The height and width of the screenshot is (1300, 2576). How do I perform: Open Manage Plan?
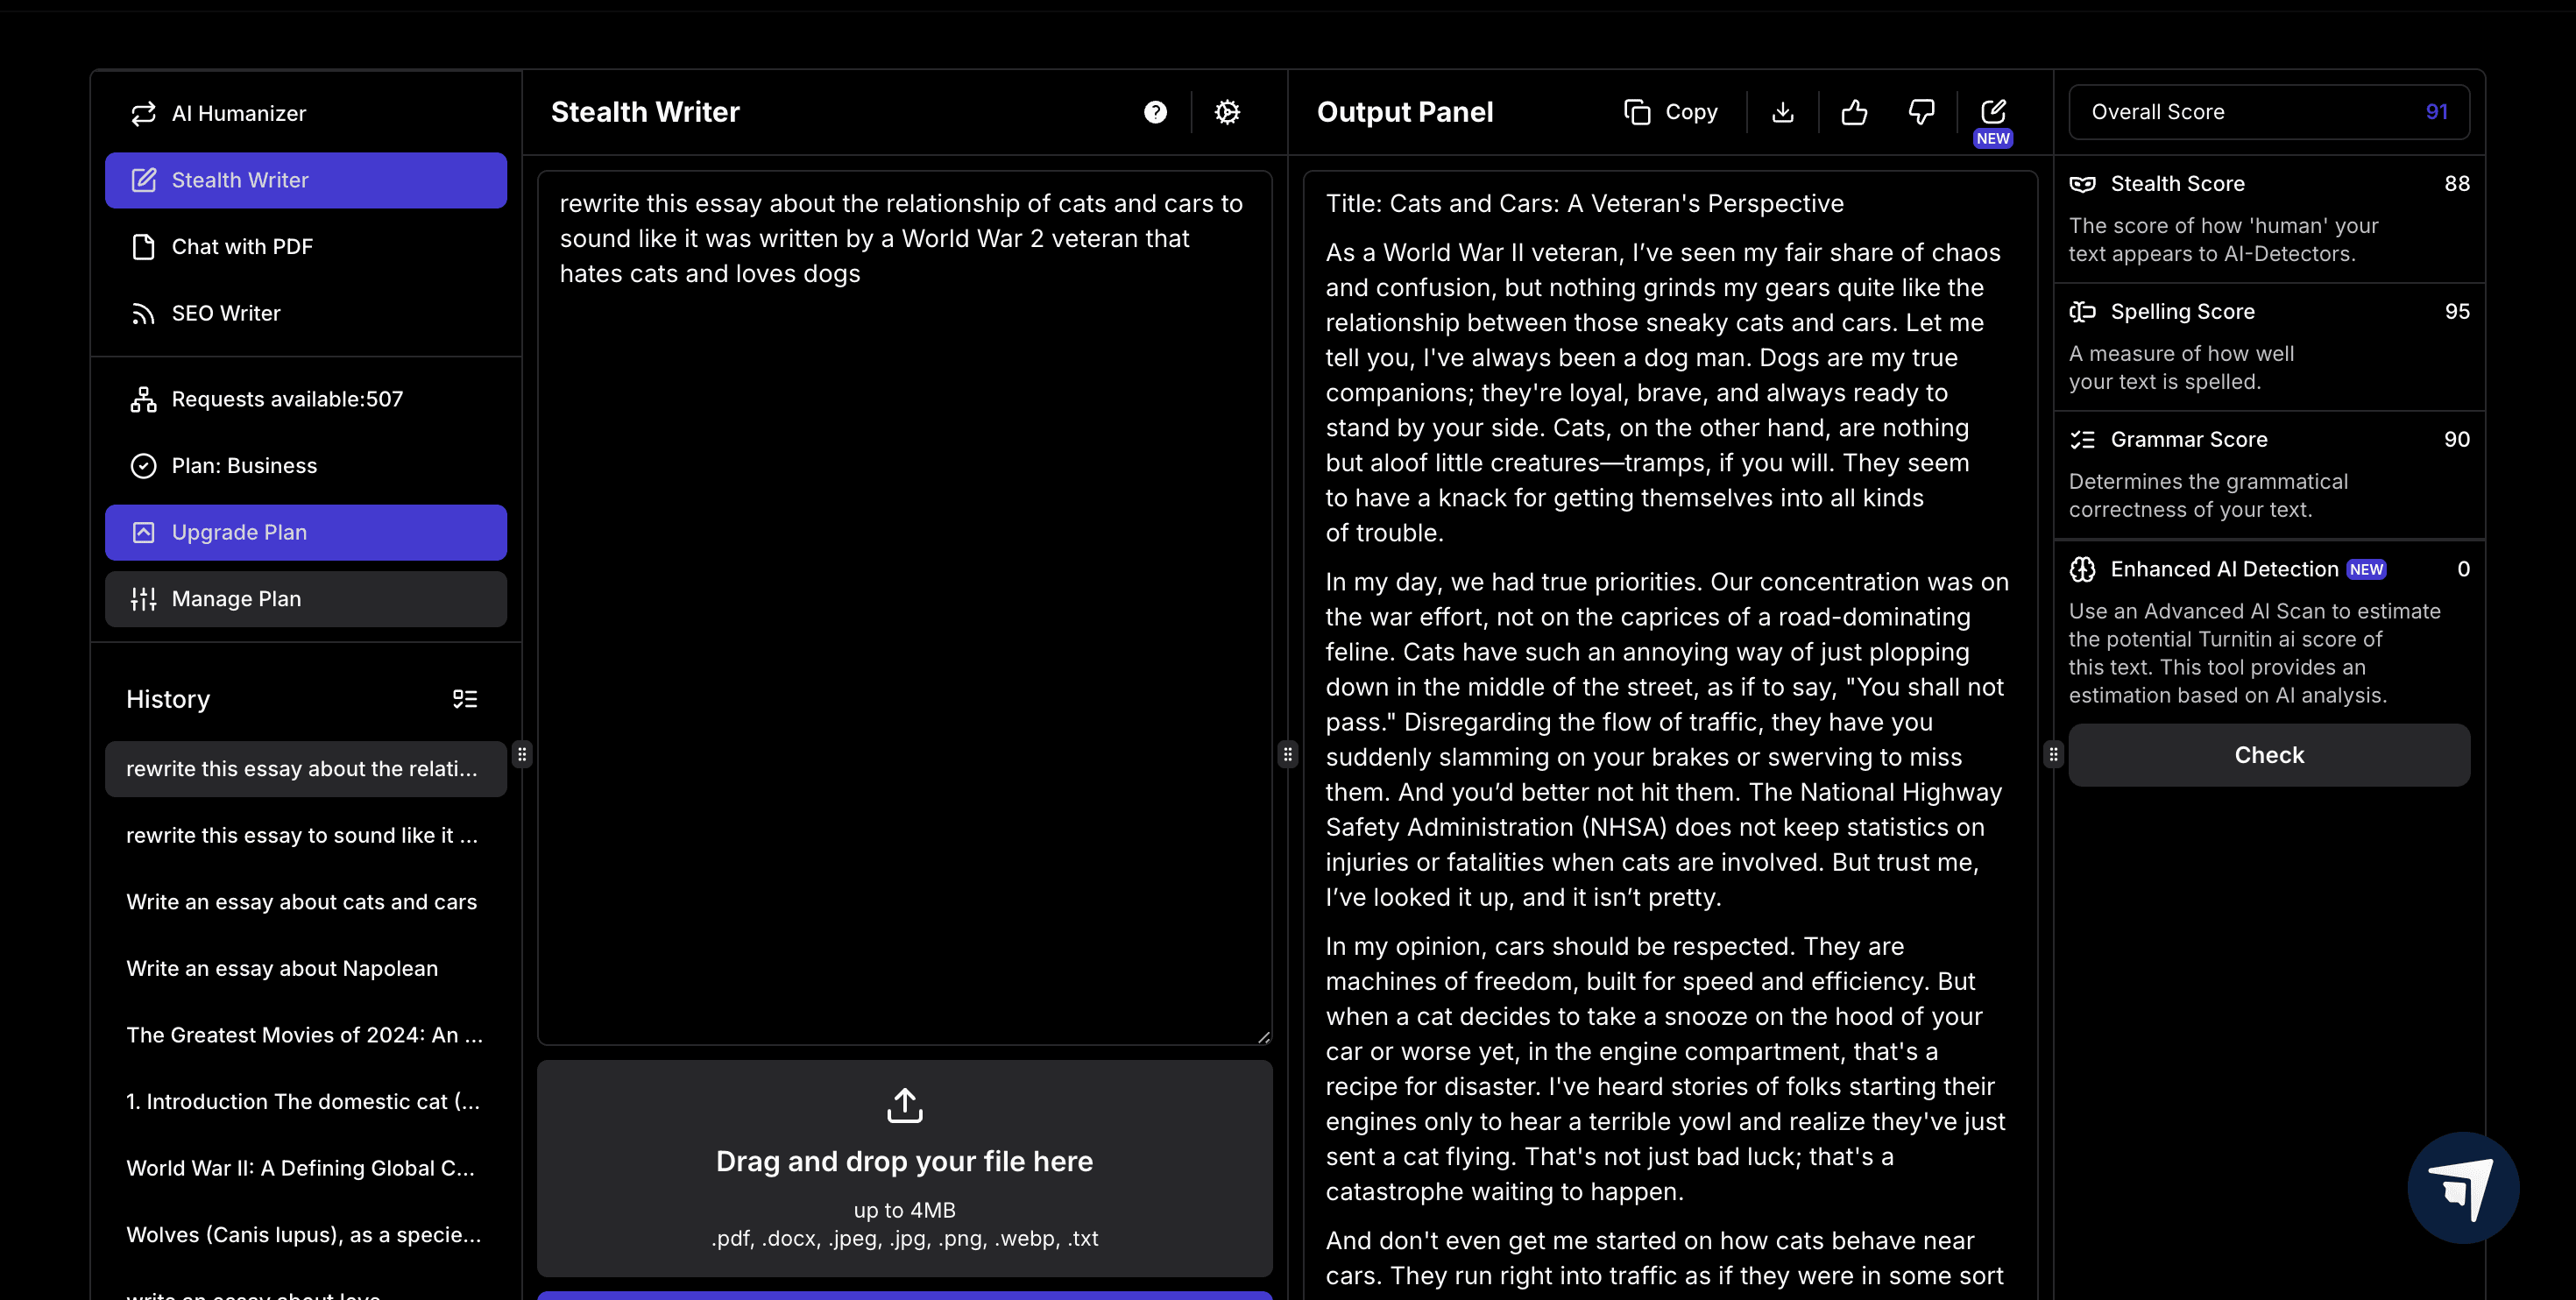pos(305,599)
